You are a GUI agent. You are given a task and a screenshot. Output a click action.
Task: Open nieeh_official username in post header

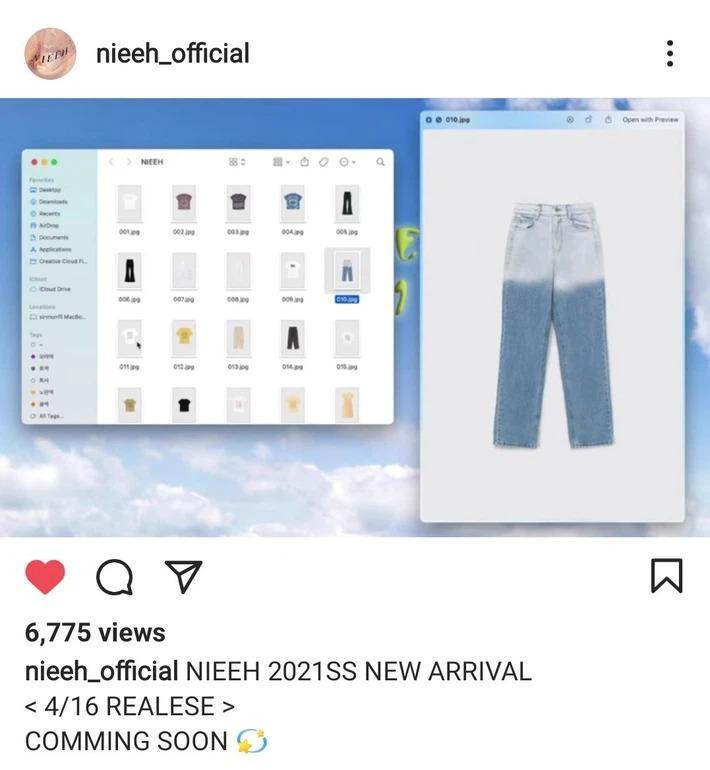pyautogui.click(x=173, y=54)
